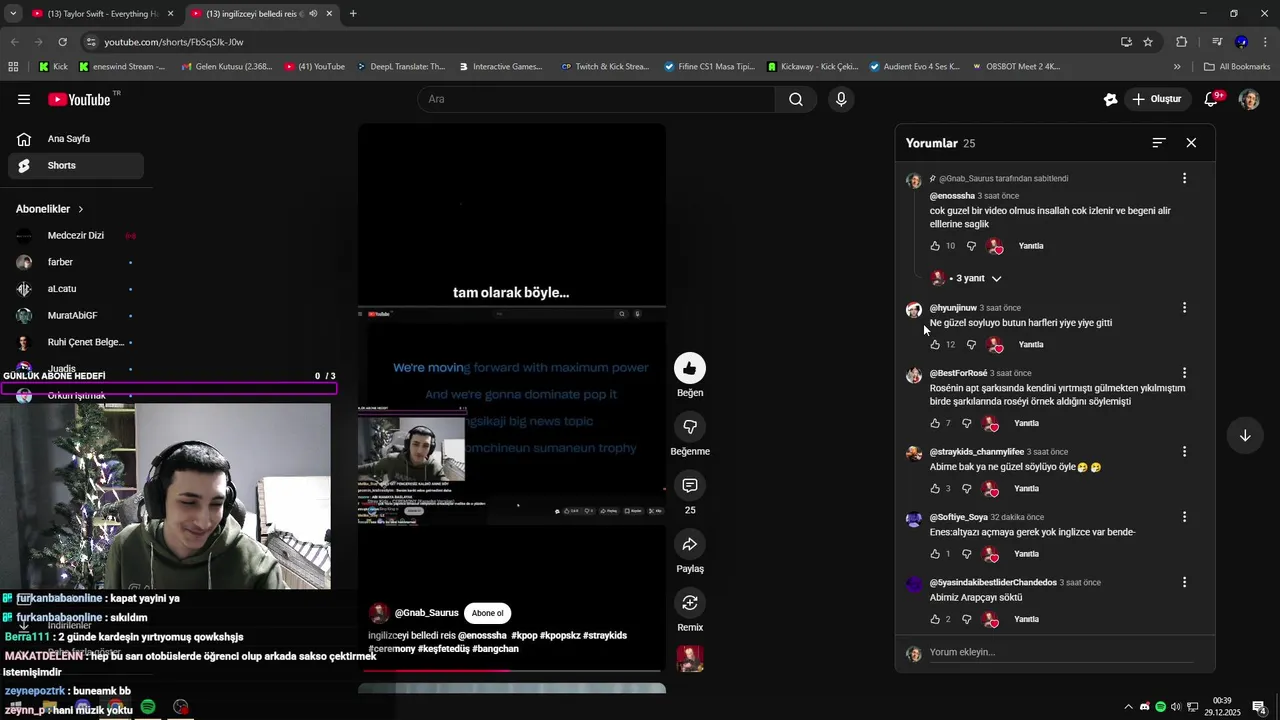
Task: Like the @hyunjinuw comment
Action: point(935,345)
